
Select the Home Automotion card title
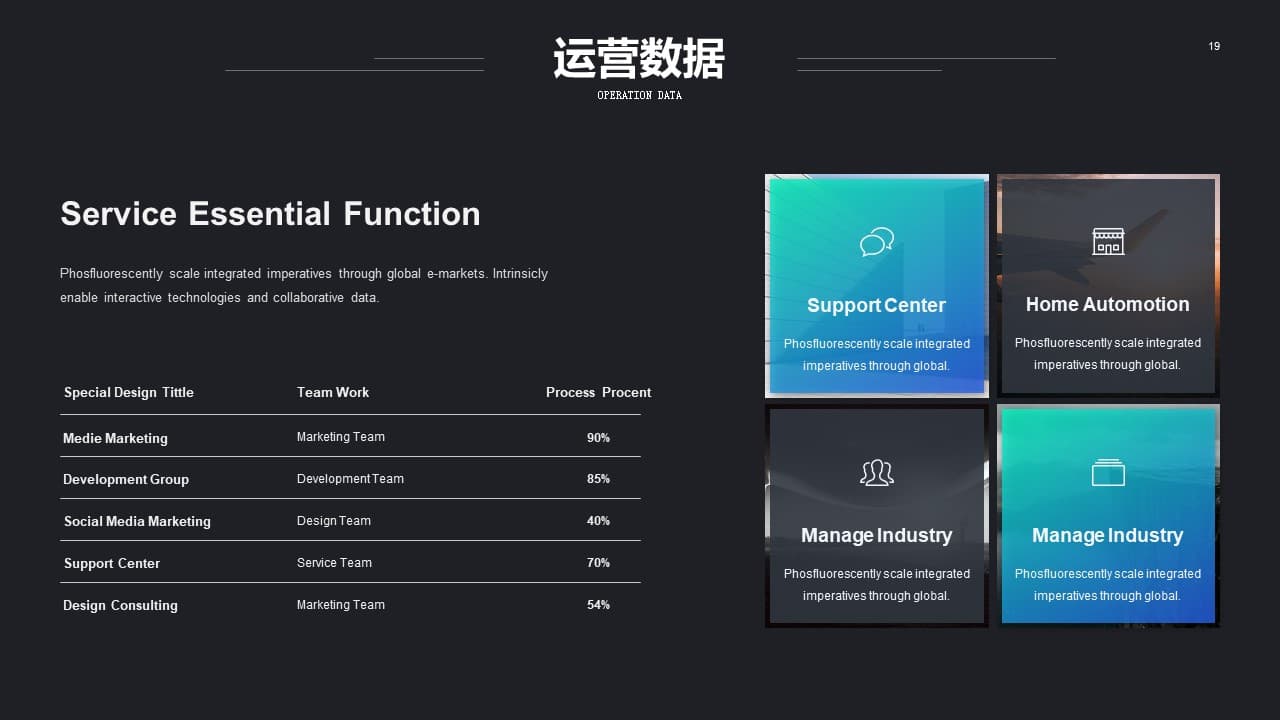(x=1108, y=304)
